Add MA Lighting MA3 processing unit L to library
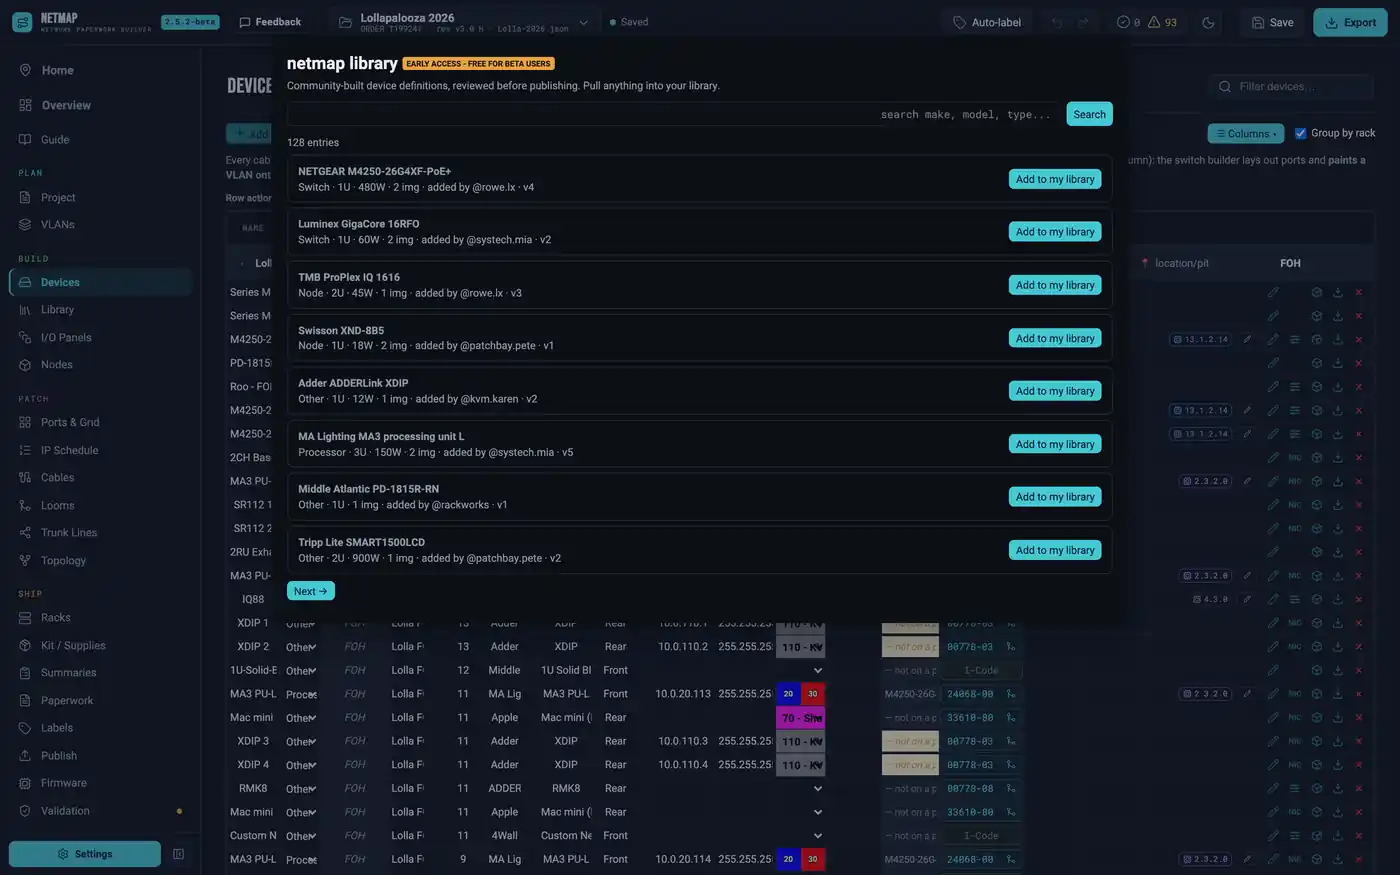1400x875 pixels. (x=1055, y=444)
